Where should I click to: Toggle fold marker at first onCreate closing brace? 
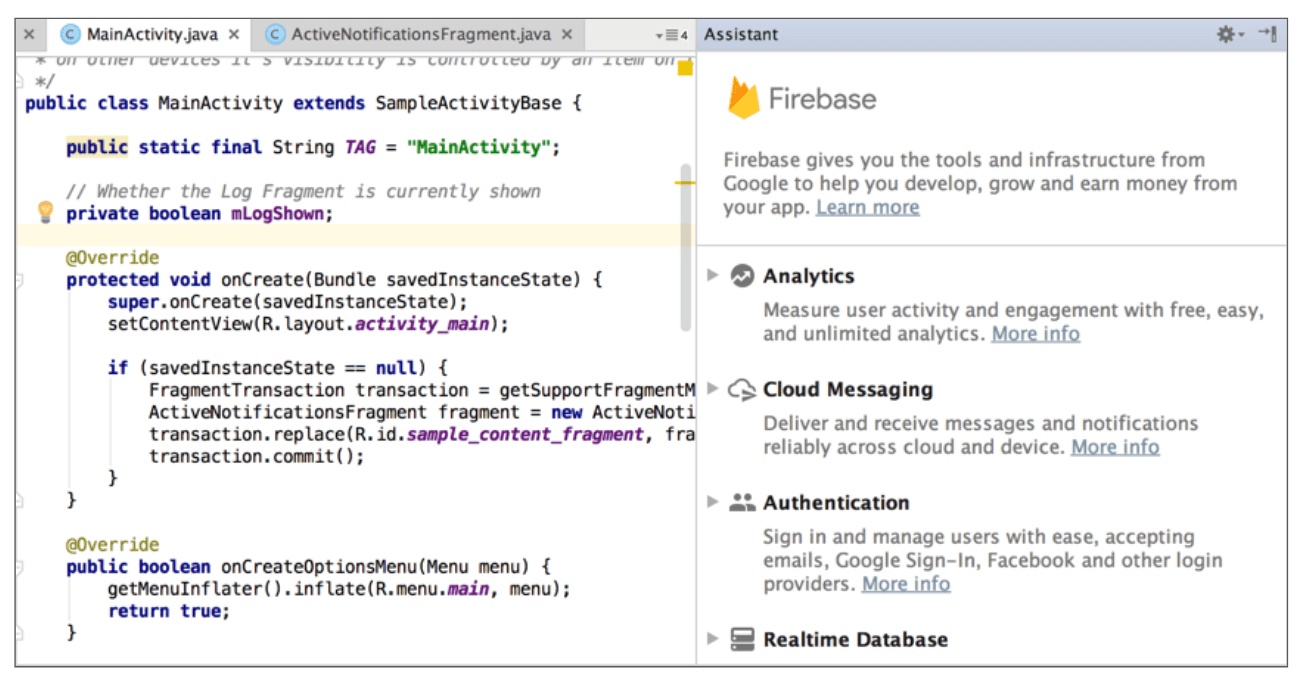click(x=19, y=500)
